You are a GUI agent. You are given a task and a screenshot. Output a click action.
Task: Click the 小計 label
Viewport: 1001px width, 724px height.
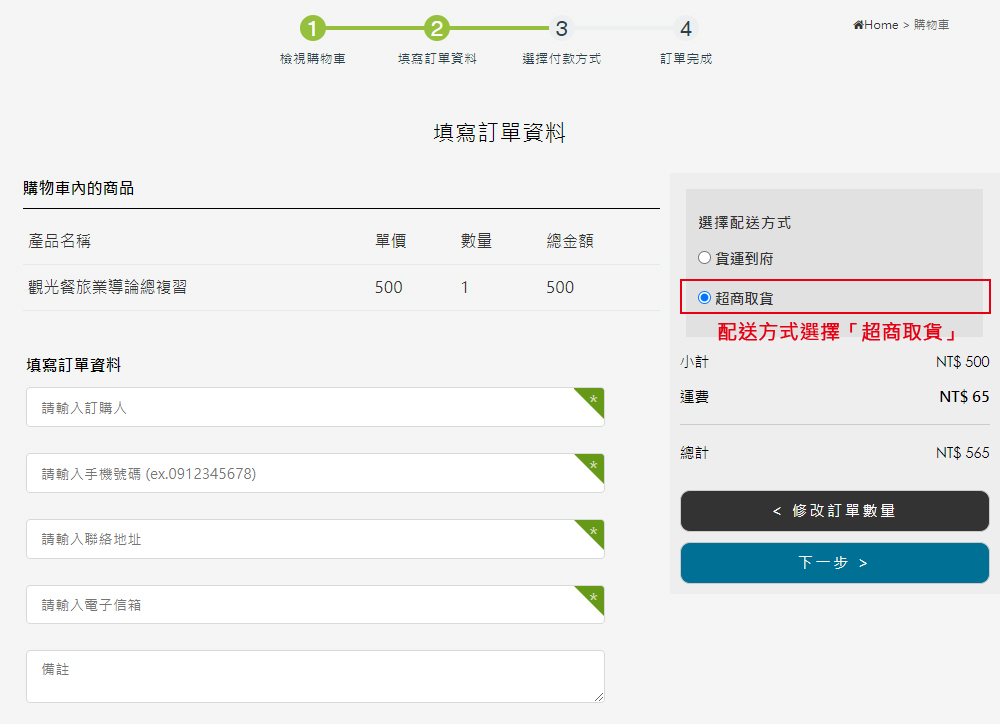695,362
